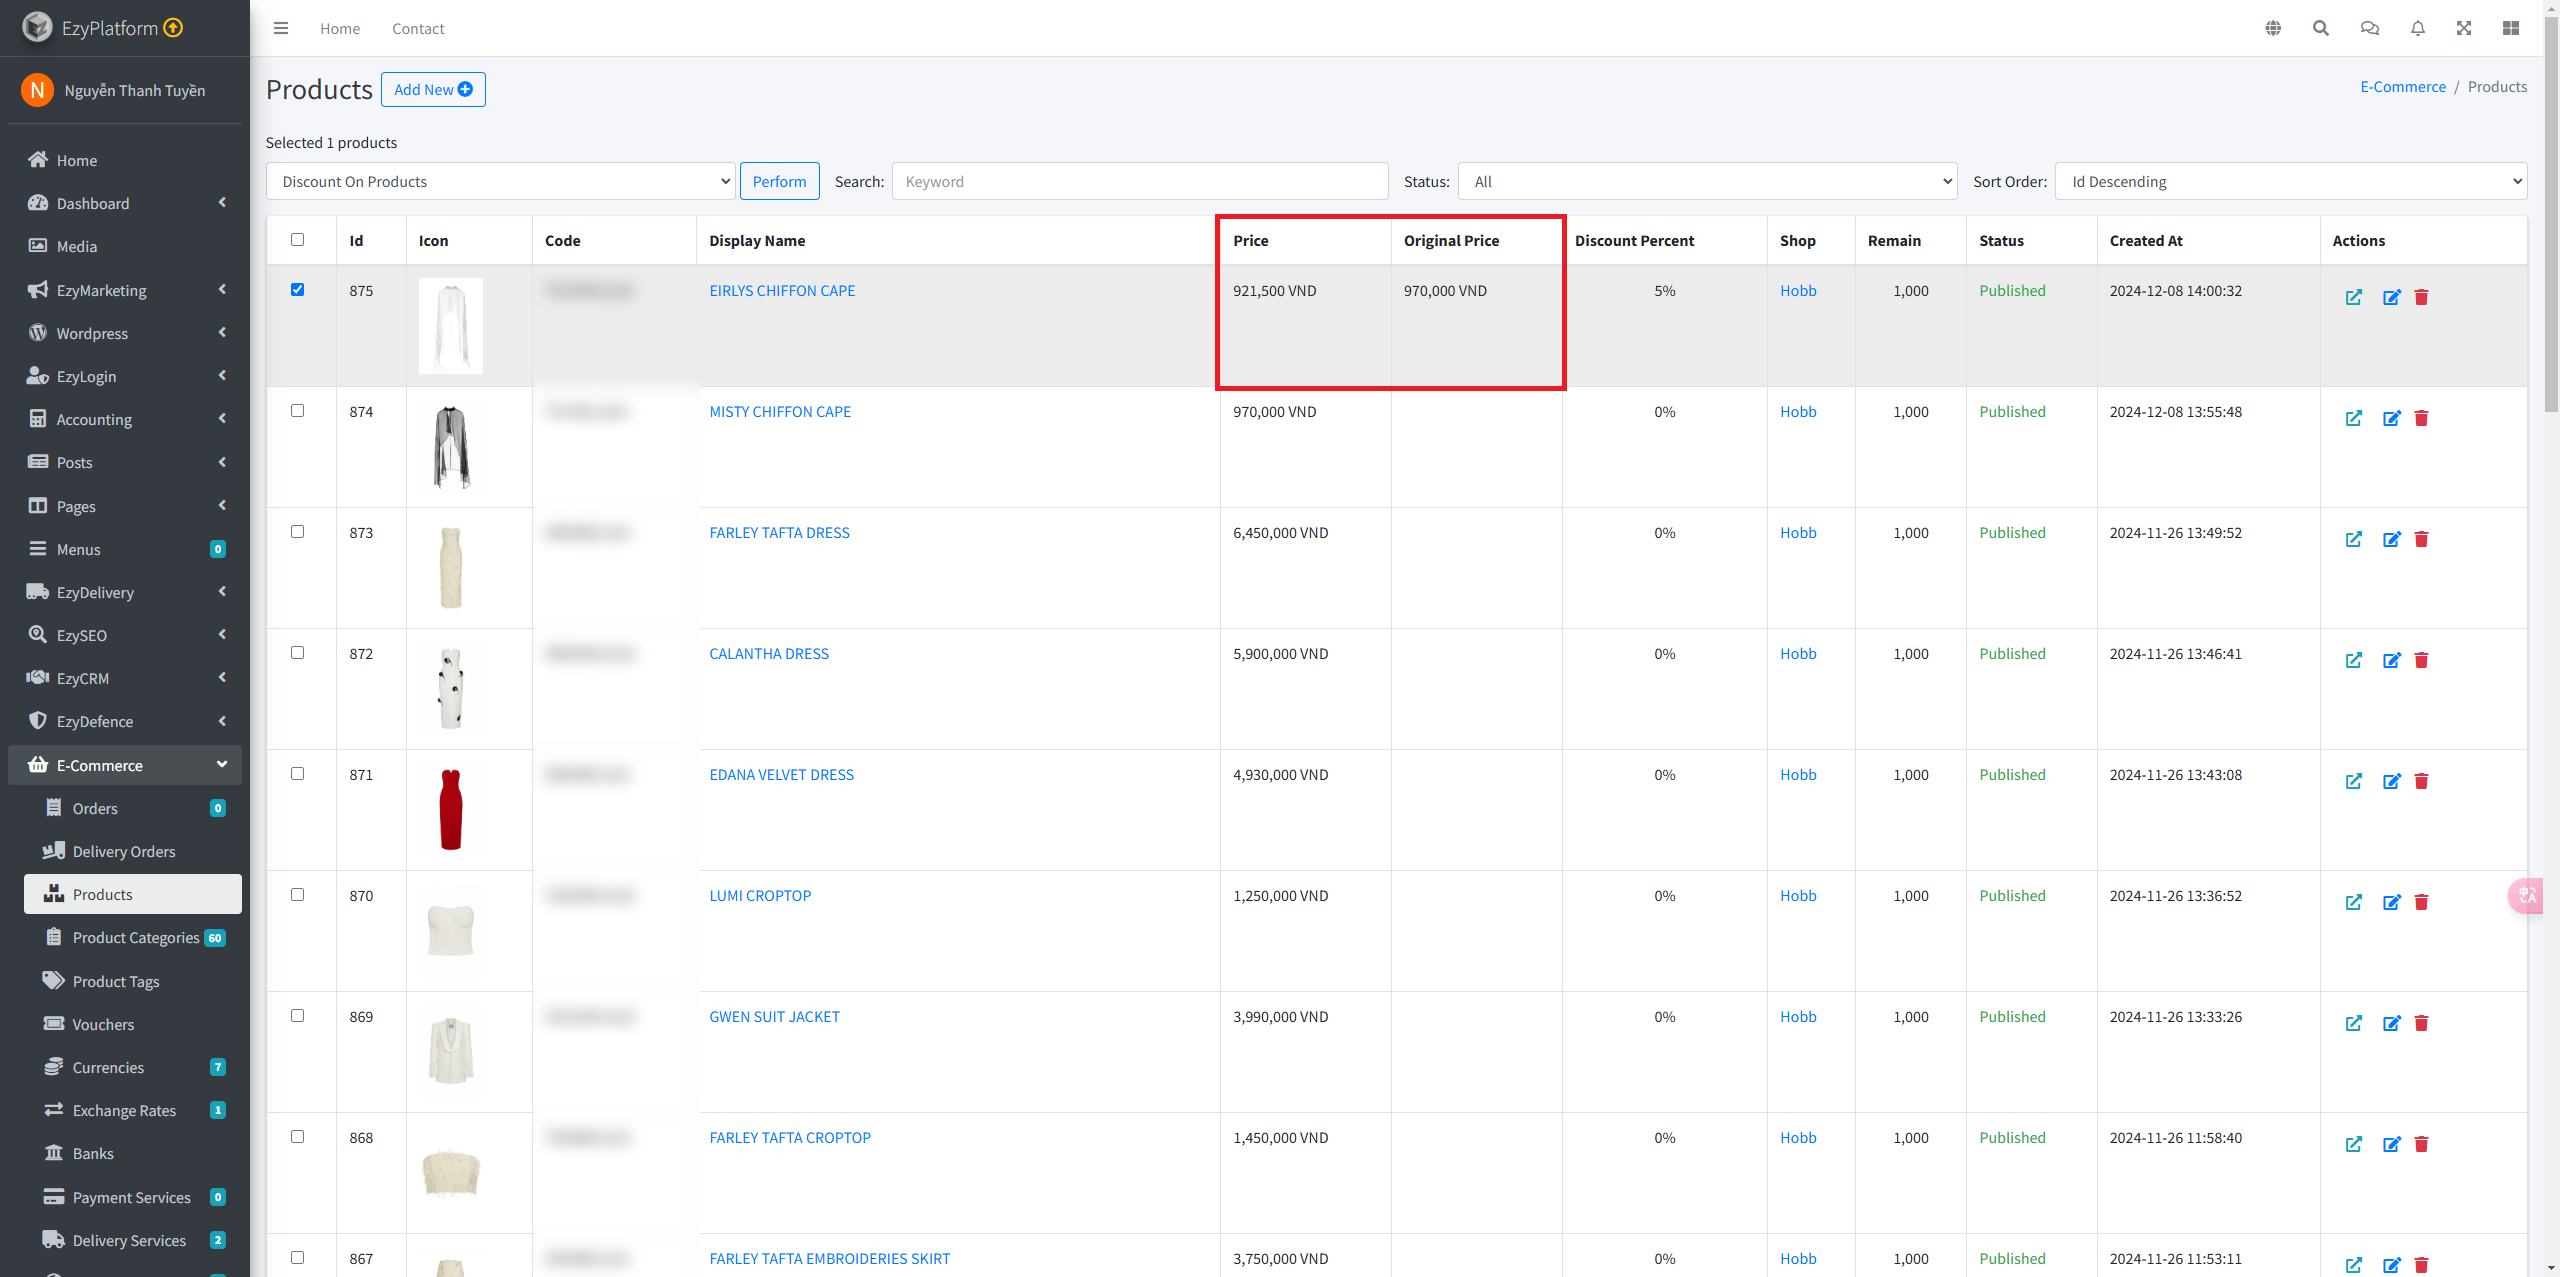
Task: Check product 874 checkbox
Action: click(297, 410)
